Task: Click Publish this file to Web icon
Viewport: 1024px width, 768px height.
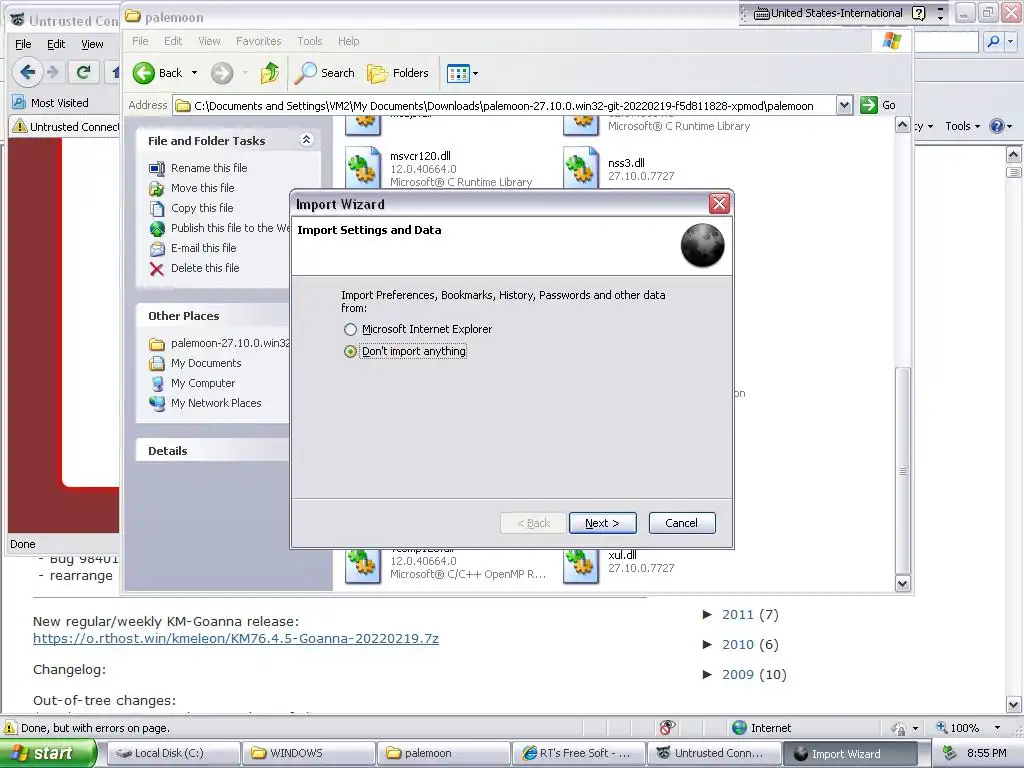Action: [157, 229]
